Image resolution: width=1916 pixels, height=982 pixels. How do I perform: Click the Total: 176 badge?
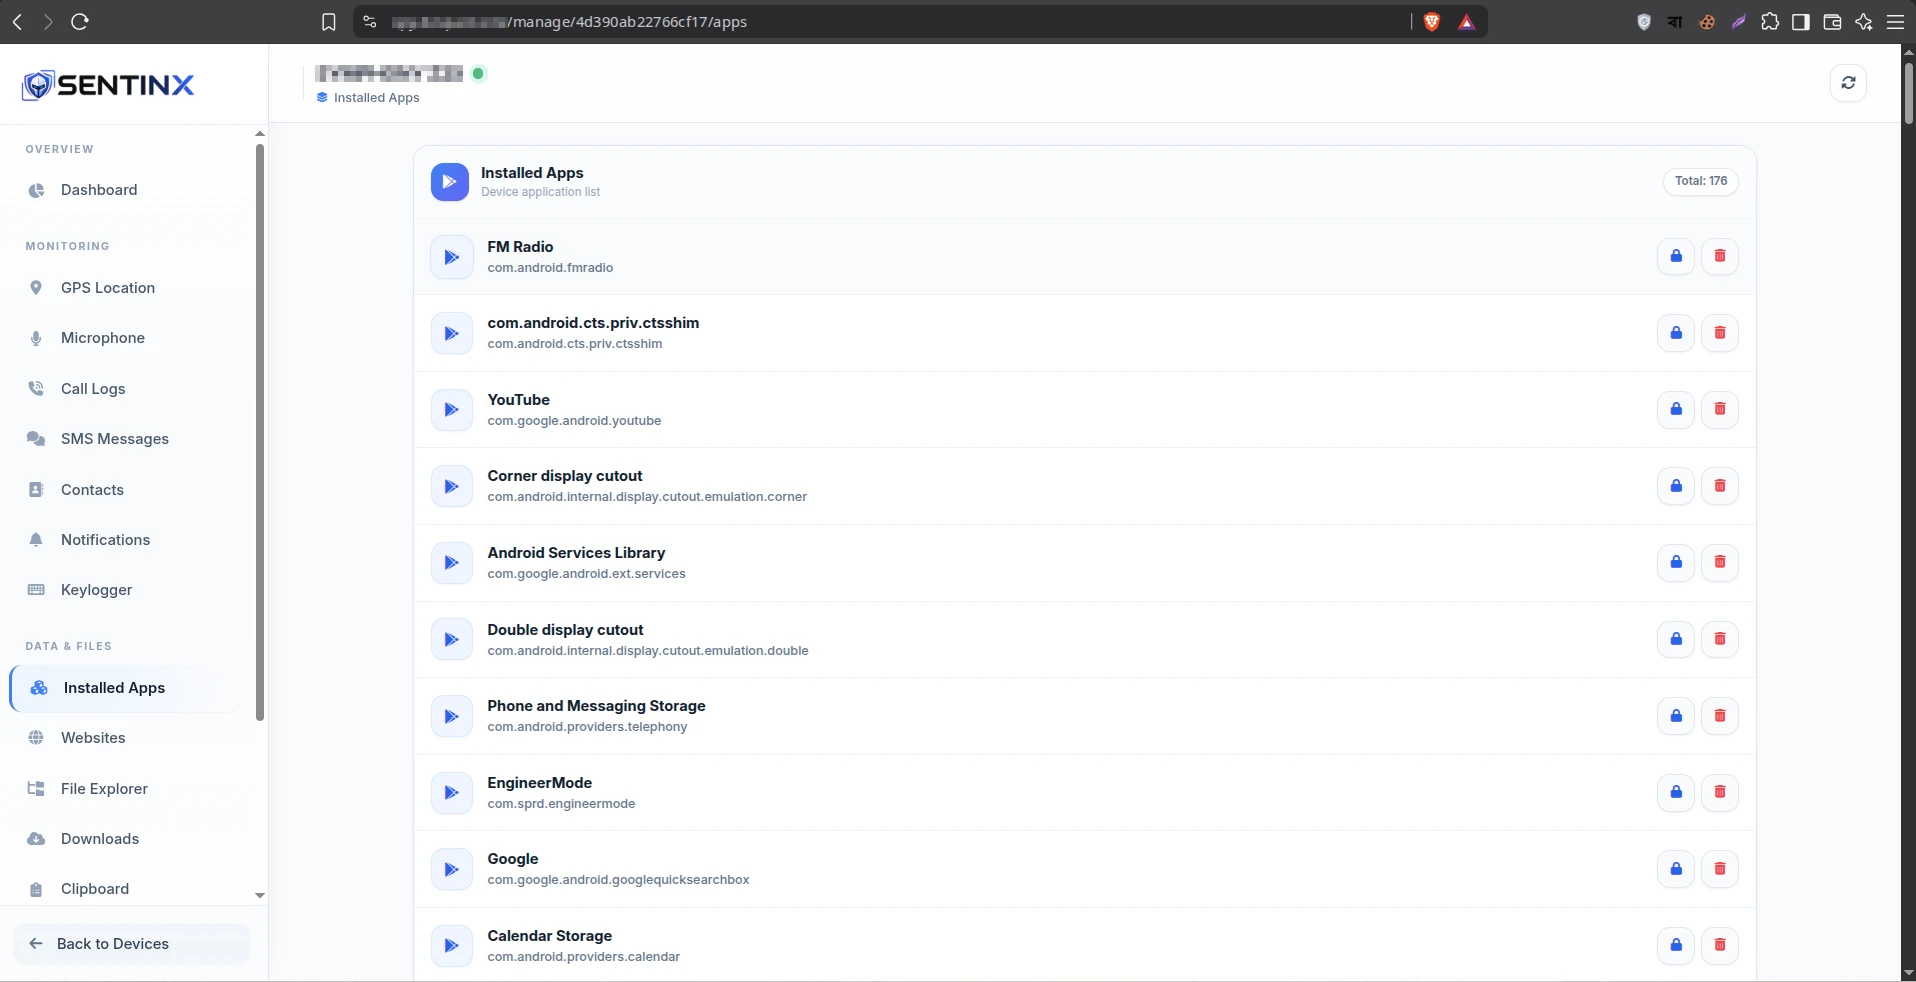pyautogui.click(x=1701, y=181)
